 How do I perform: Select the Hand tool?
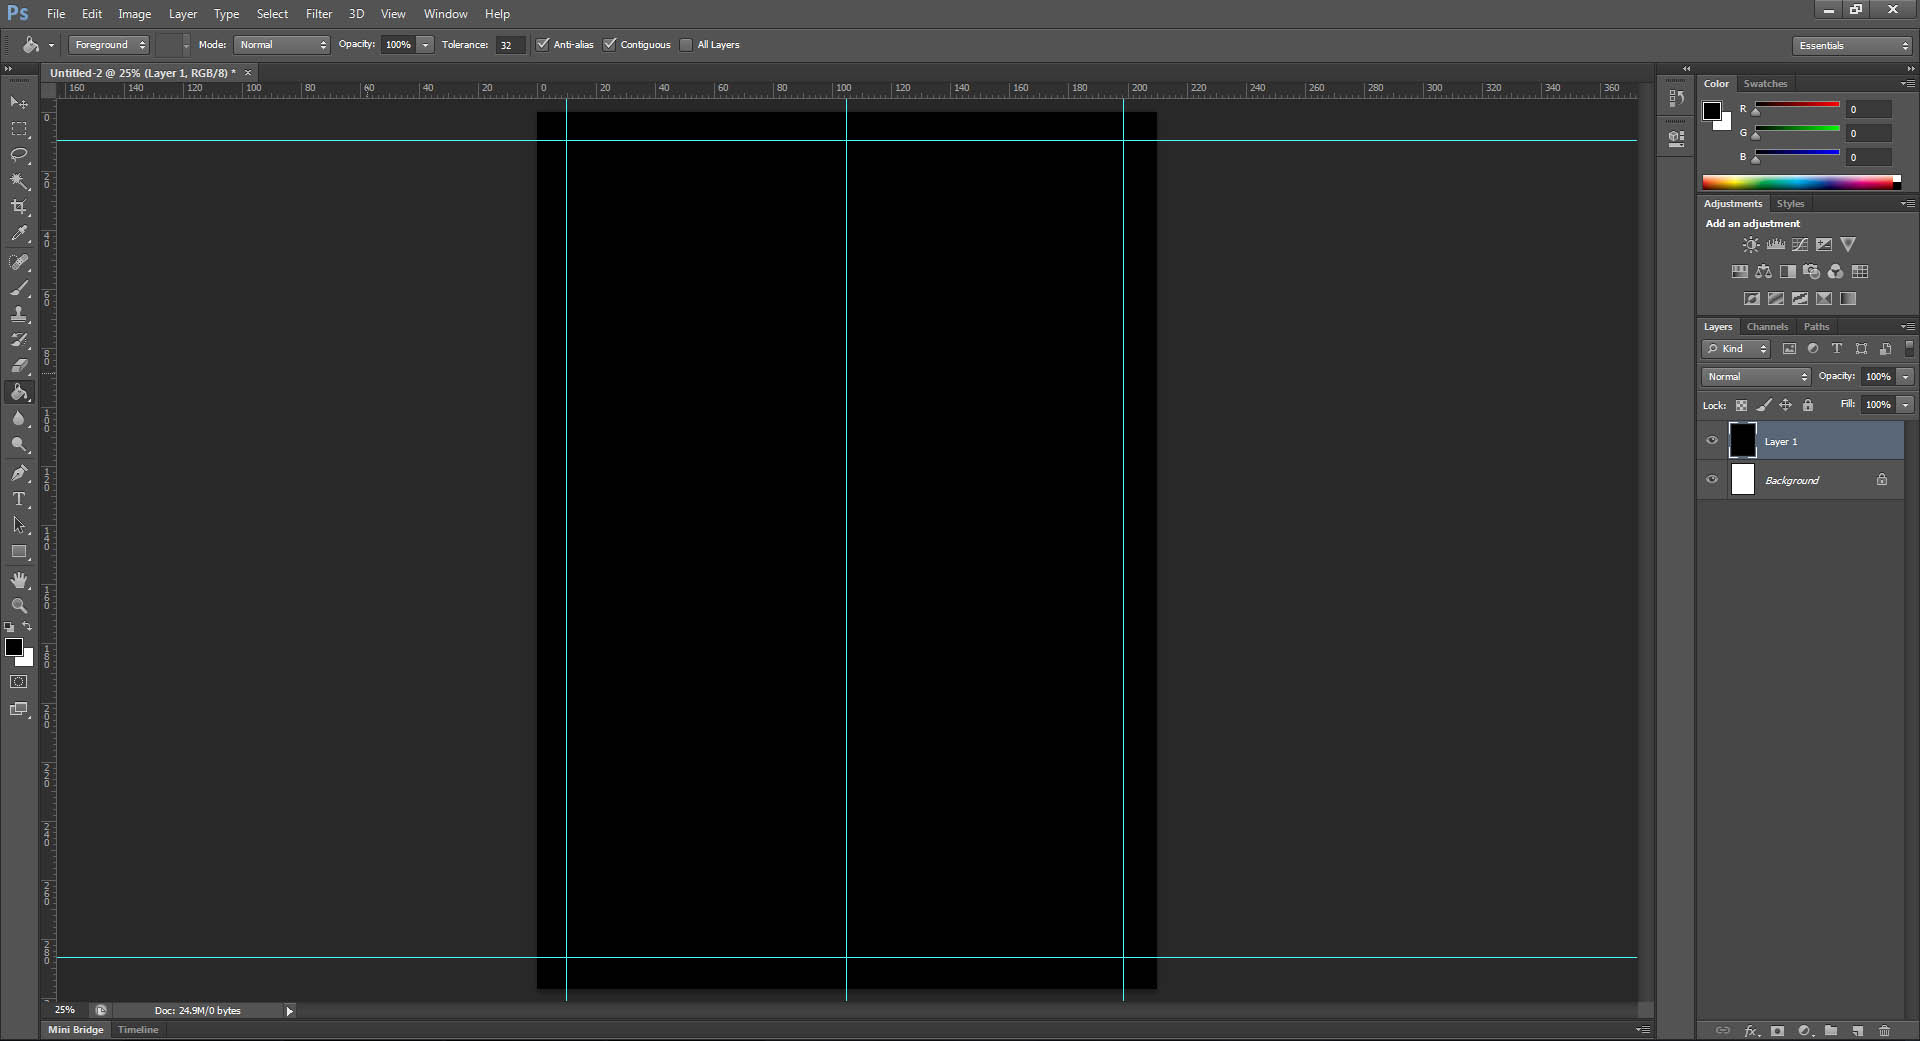coord(19,580)
